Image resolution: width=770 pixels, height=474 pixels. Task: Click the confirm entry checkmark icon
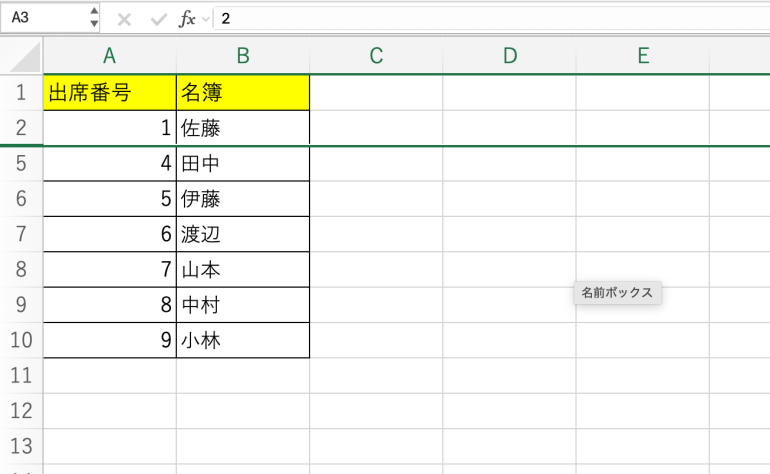point(156,19)
